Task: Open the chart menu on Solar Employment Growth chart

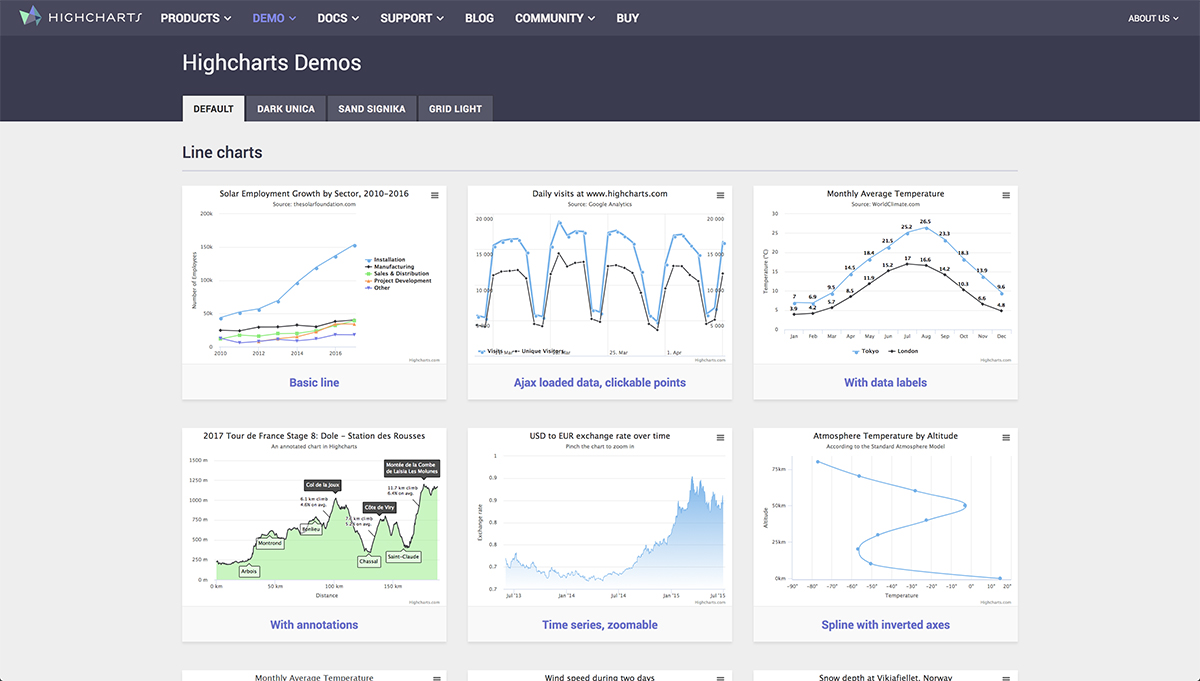Action: pos(435,195)
